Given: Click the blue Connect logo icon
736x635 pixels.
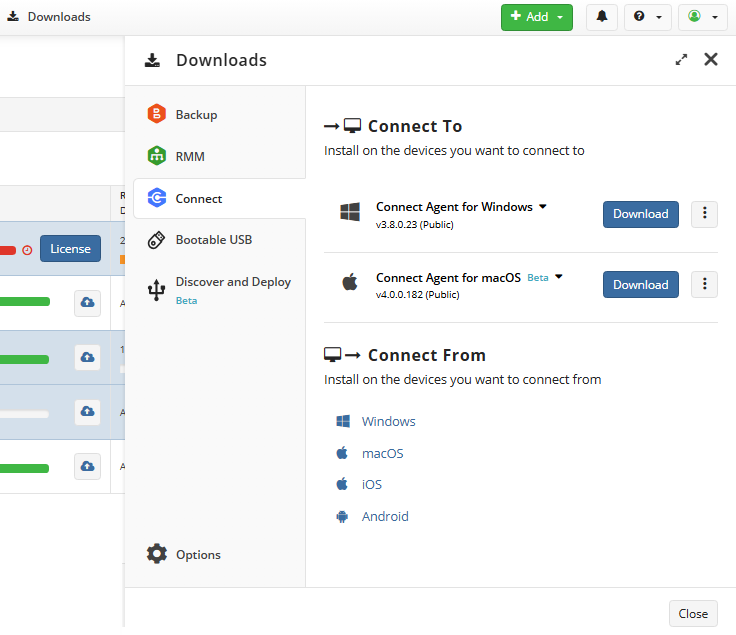Looking at the screenshot, I should 157,198.
